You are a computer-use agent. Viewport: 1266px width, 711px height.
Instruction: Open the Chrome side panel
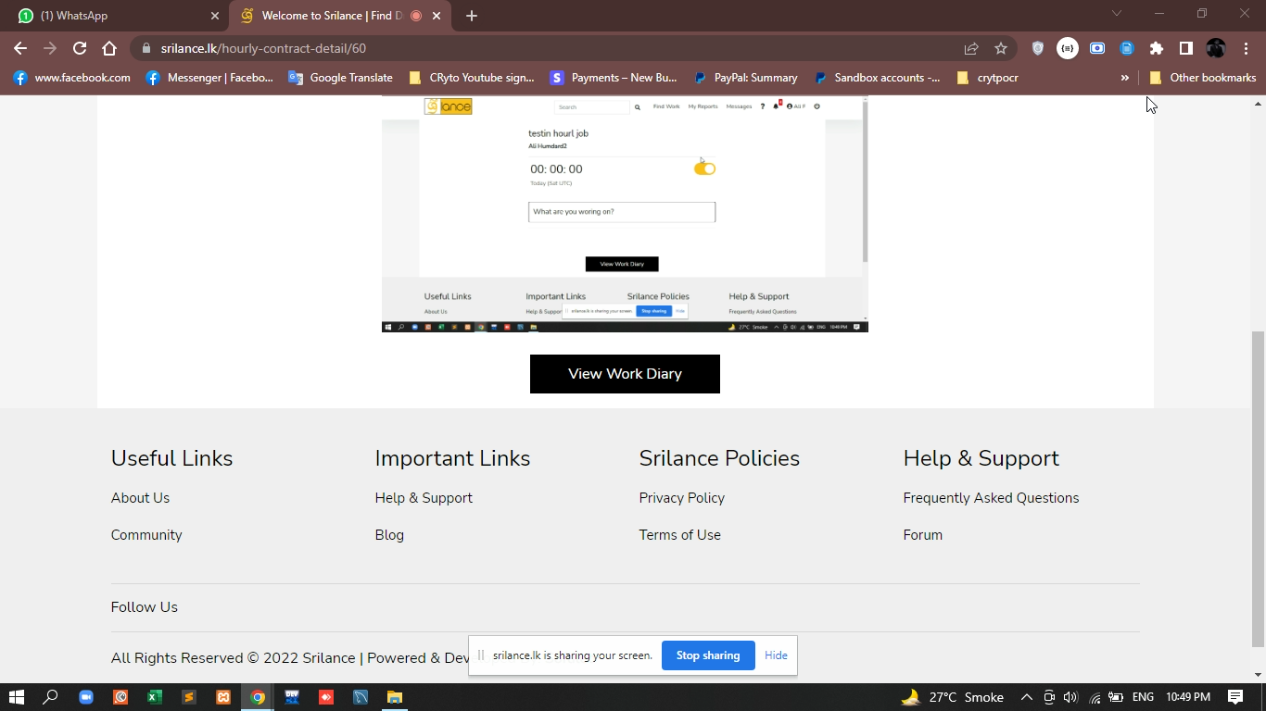(1186, 48)
